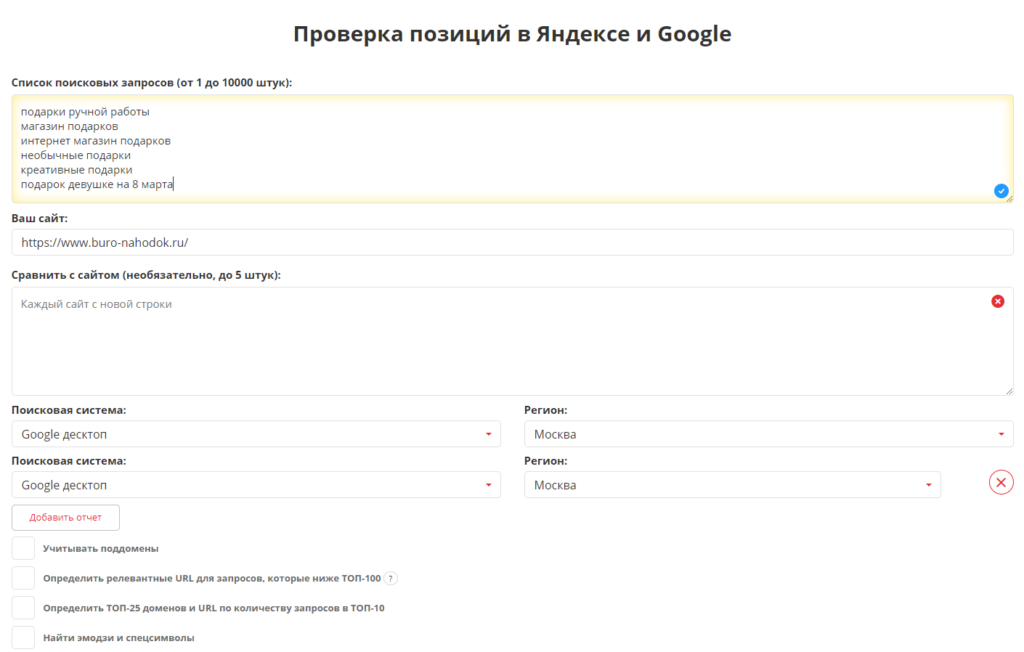Click query line 'необычные подарки'
This screenshot has width=1024, height=652.
point(76,155)
